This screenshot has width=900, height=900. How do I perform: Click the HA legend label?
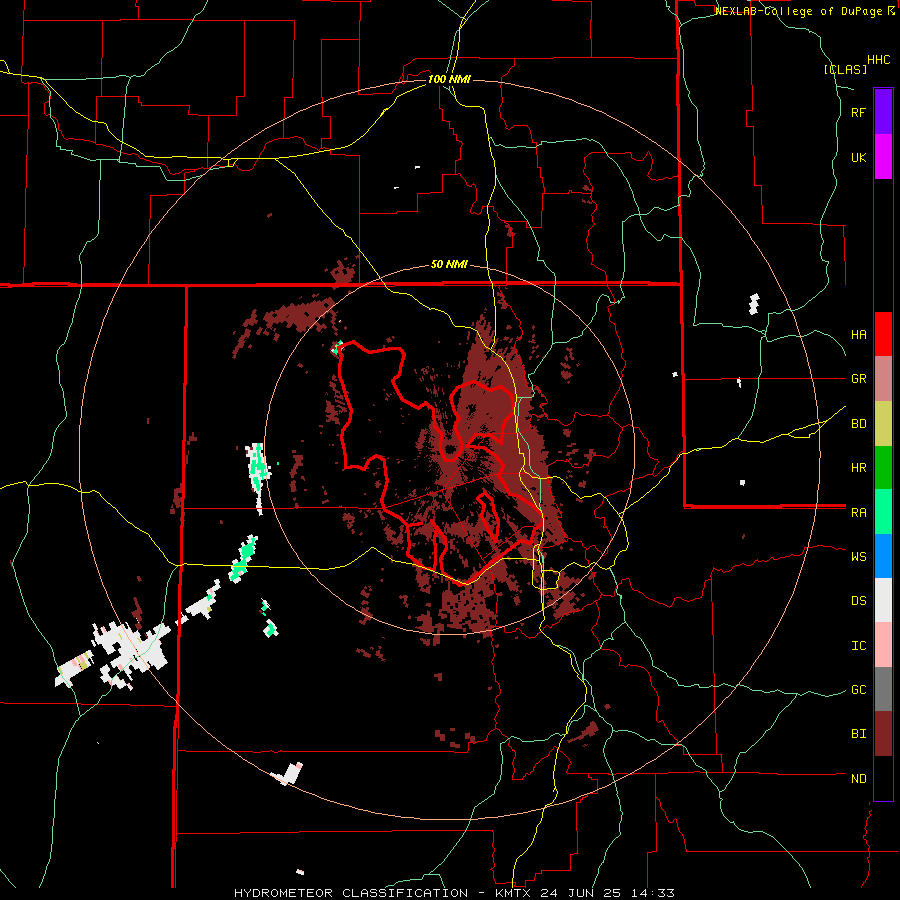(x=858, y=335)
